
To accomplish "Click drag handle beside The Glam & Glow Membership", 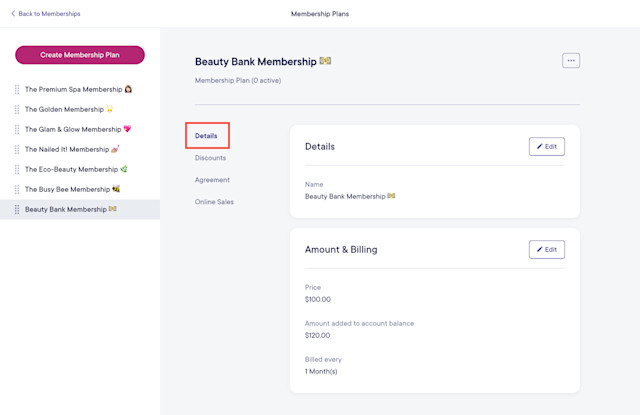I will point(17,129).
